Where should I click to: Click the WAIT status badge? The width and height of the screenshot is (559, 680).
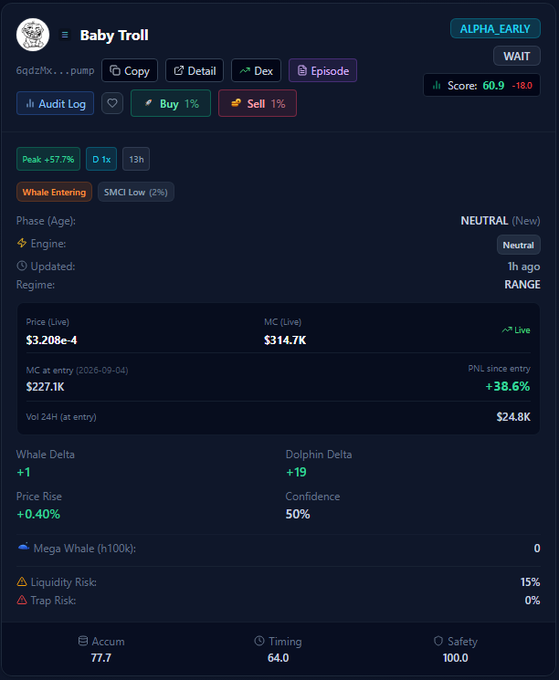pos(517,56)
